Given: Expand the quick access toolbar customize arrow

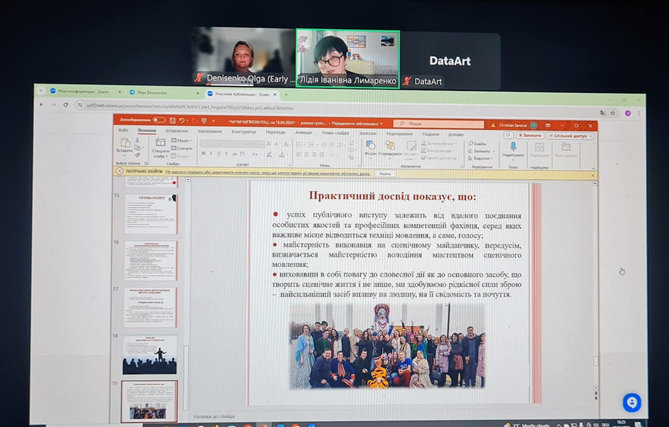Looking at the screenshot, I should [213, 121].
